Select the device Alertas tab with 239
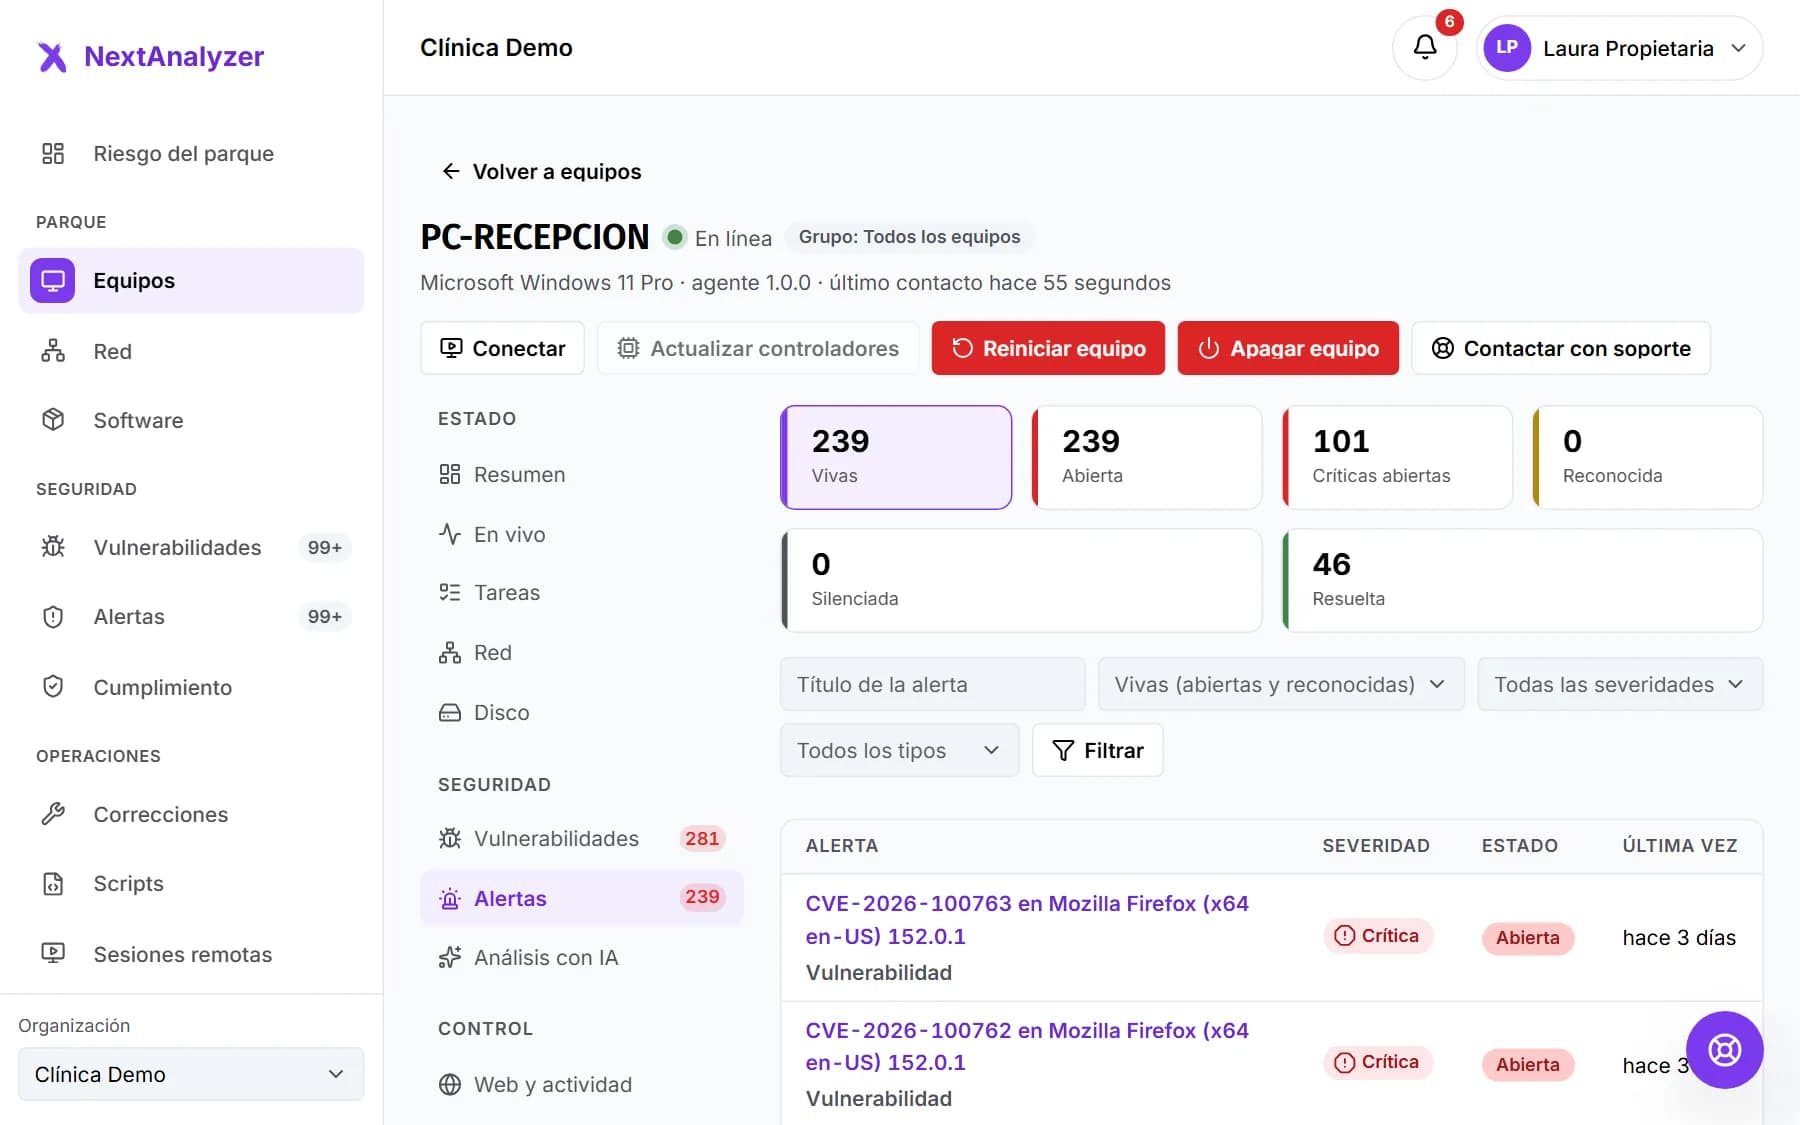Screen dimensions: 1800x1125 (582, 898)
